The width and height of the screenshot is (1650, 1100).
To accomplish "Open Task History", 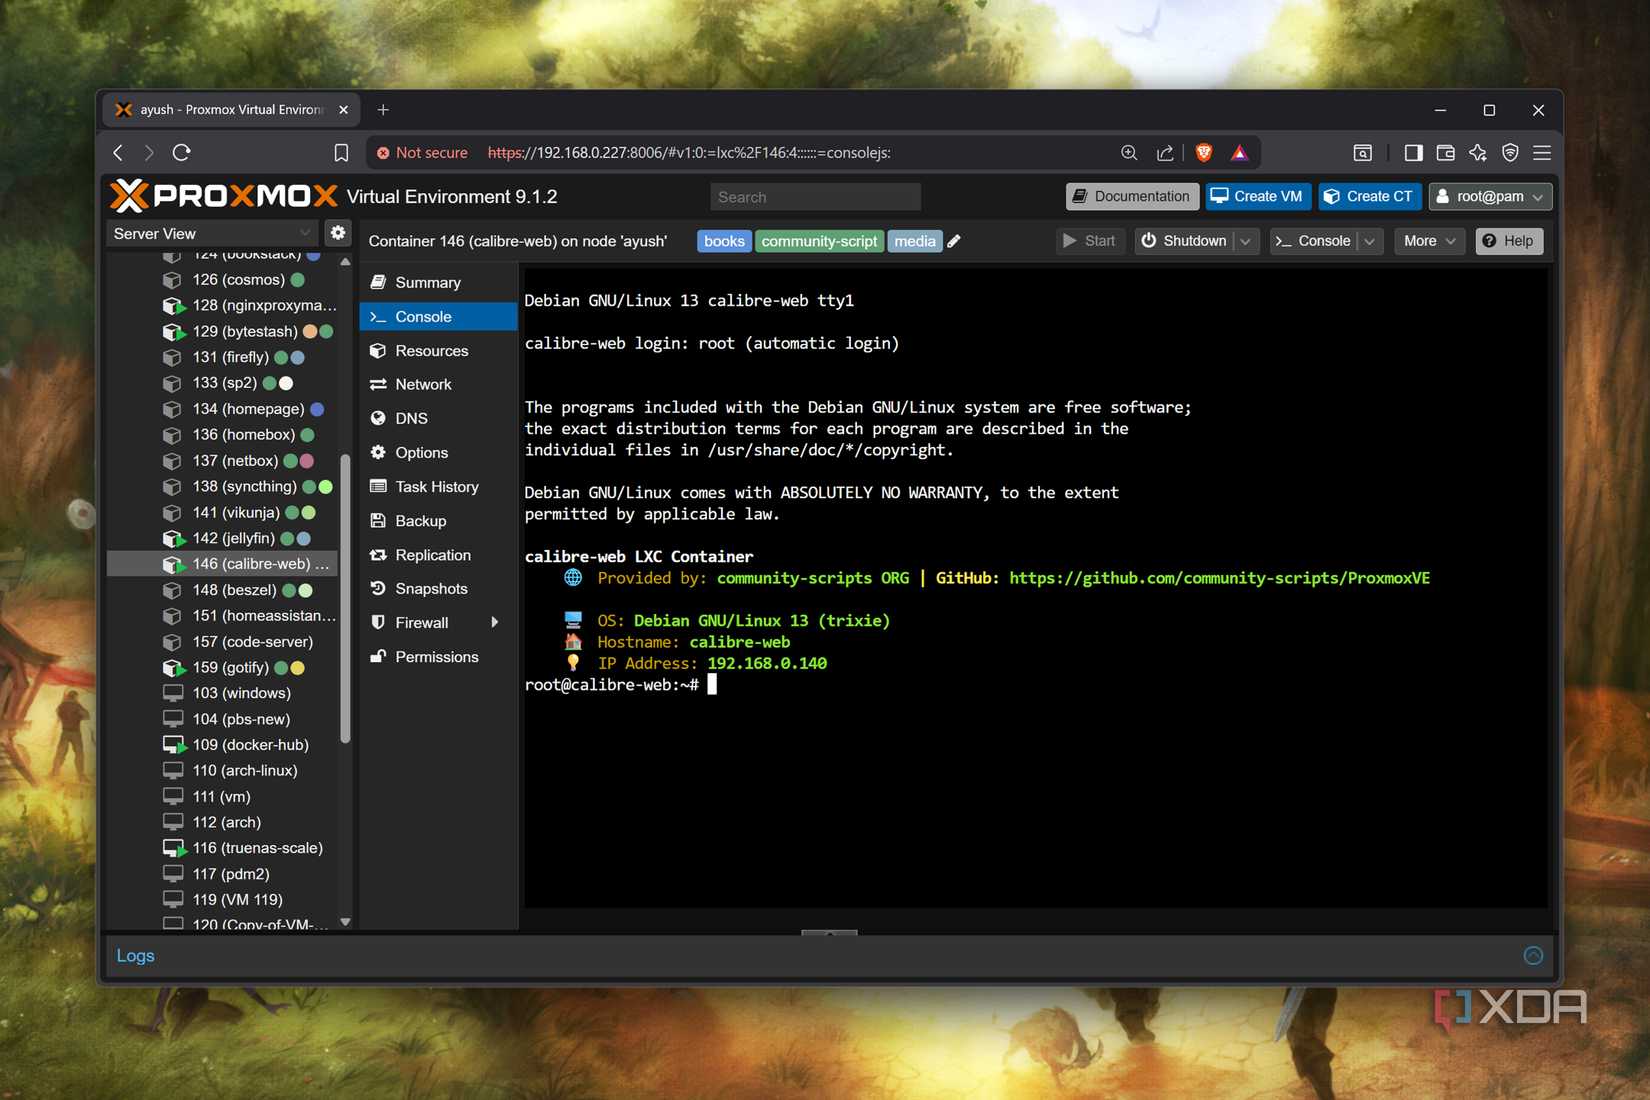I will coord(438,487).
